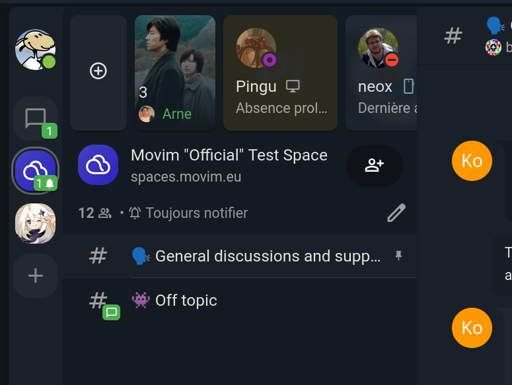Click the first orange Ko avatar
The height and width of the screenshot is (385, 512).
coord(472,161)
